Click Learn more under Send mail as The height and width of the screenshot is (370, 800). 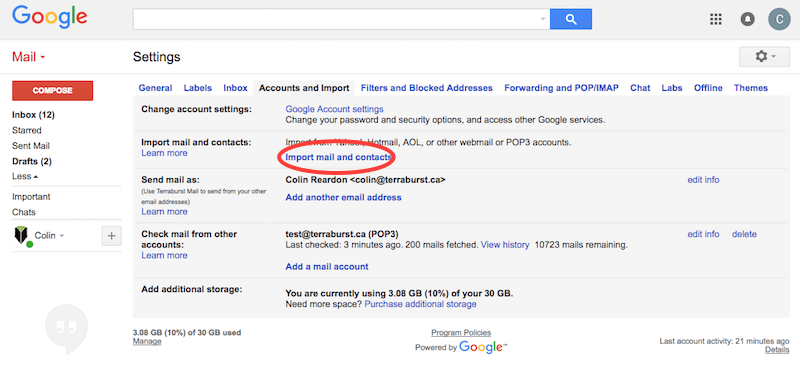(x=164, y=211)
